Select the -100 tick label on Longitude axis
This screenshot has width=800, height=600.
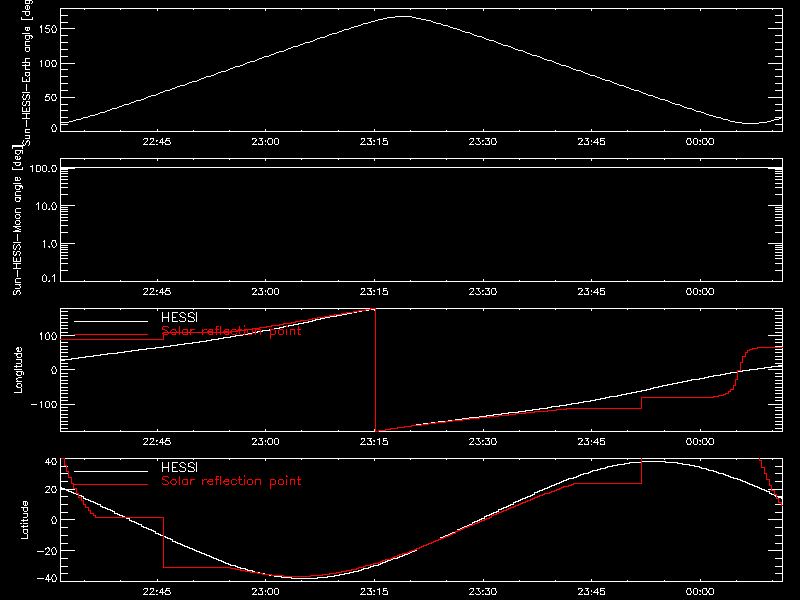(x=44, y=404)
